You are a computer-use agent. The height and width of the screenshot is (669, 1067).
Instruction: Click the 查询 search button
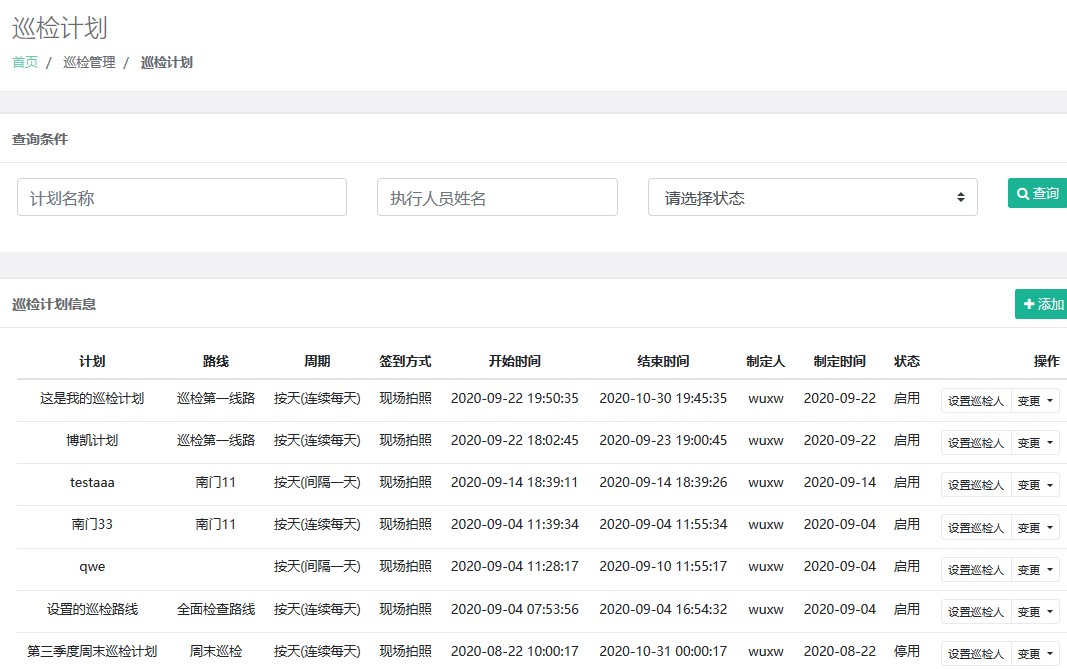click(x=1037, y=194)
